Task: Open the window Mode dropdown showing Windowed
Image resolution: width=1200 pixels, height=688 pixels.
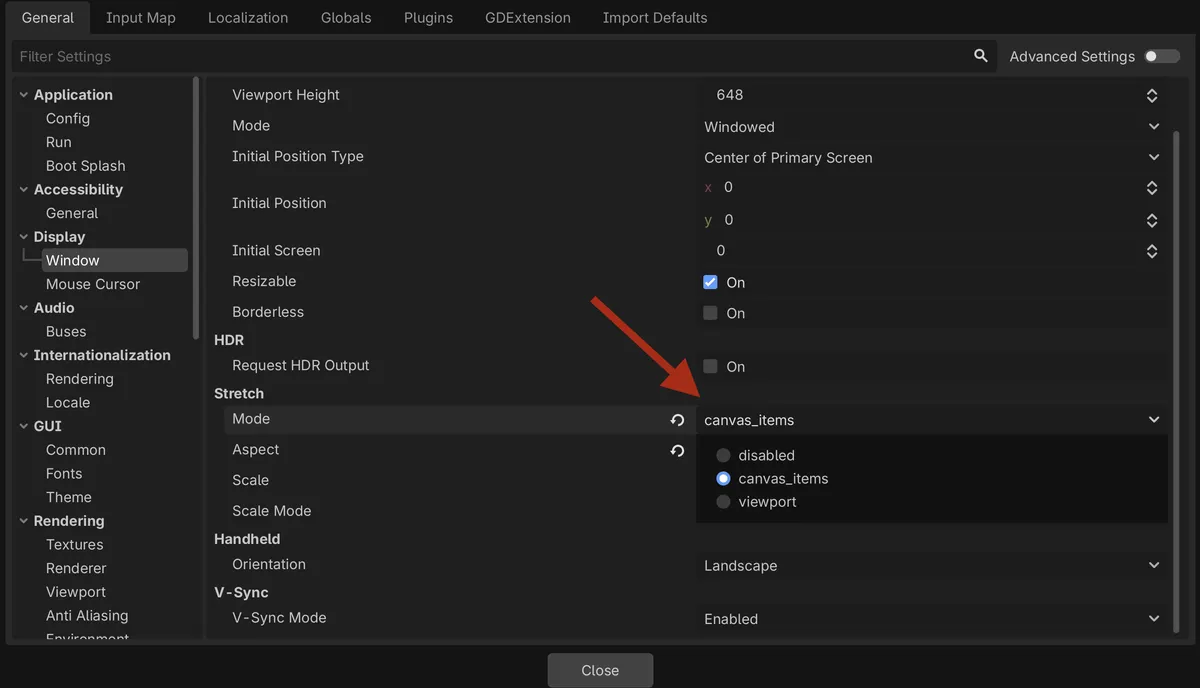Action: [932, 127]
